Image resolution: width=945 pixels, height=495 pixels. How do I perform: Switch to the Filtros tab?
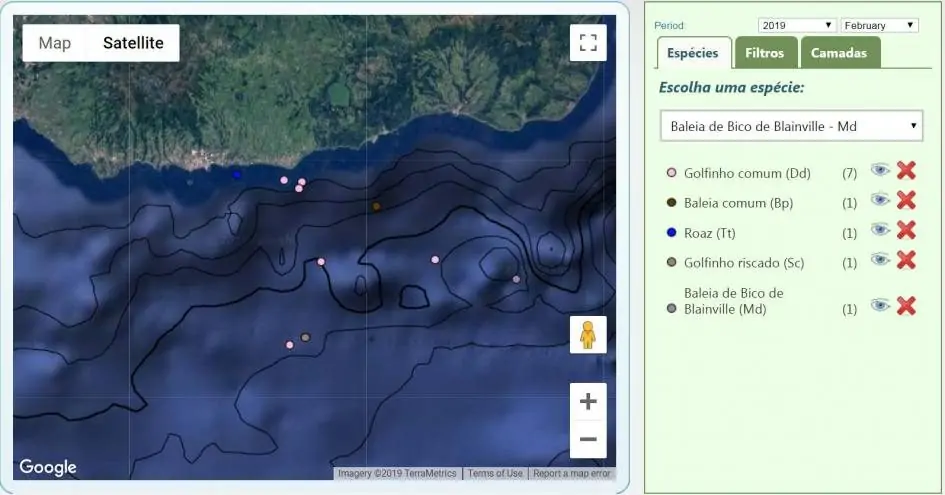[765, 53]
